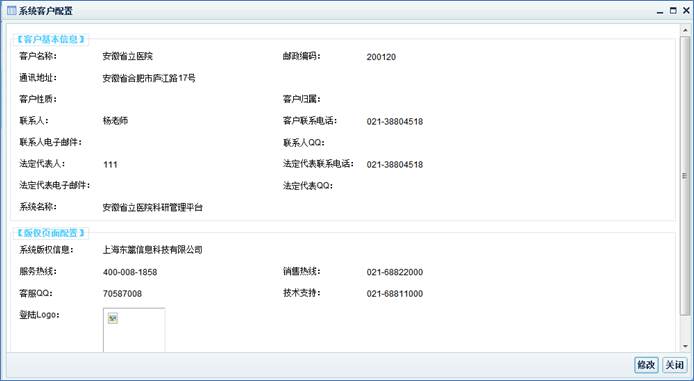The width and height of the screenshot is (694, 381).
Task: Click the 修改 button
Action: pos(646,365)
